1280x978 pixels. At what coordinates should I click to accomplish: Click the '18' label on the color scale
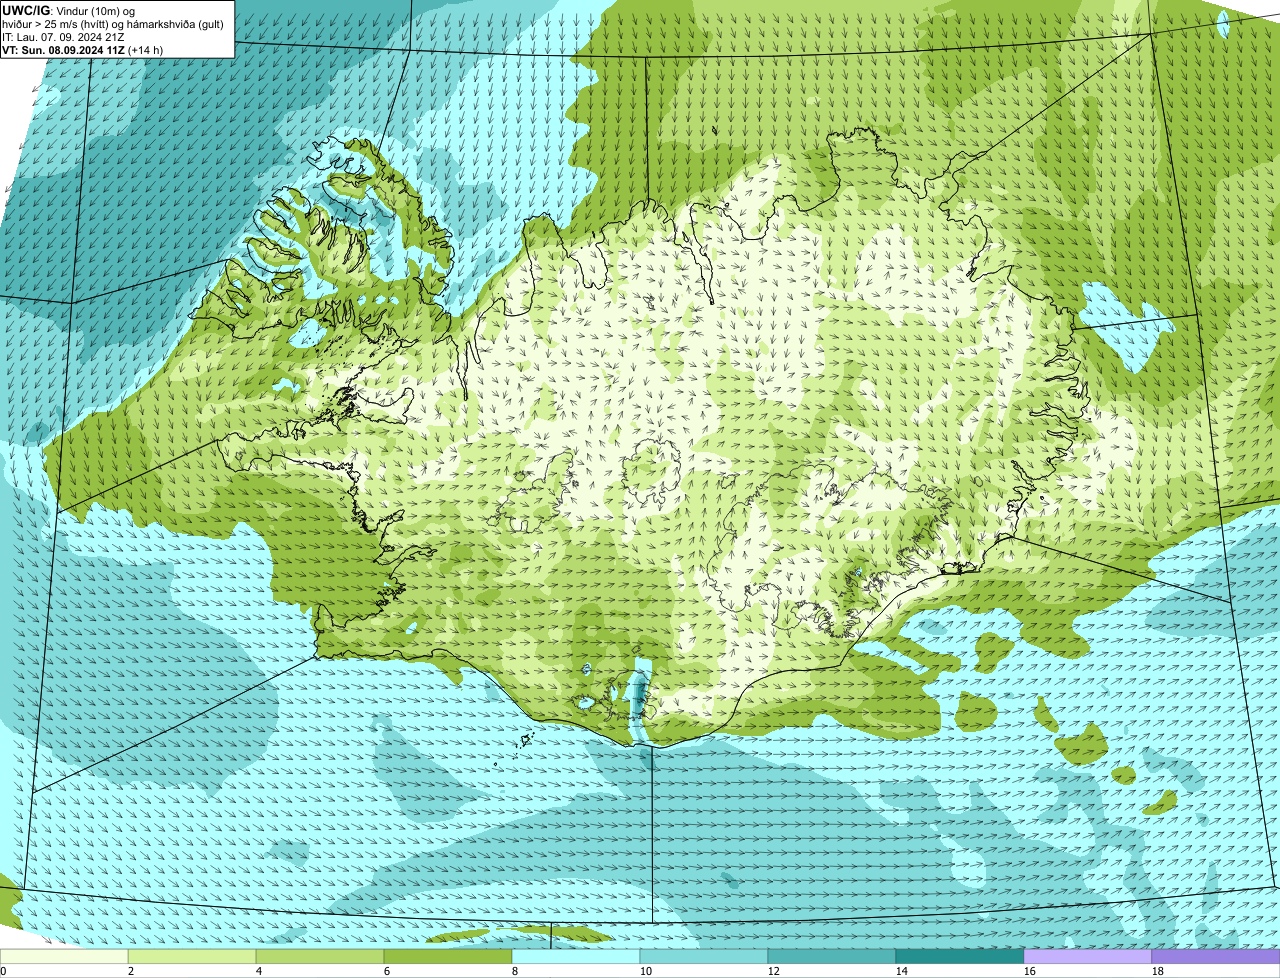tap(1158, 971)
